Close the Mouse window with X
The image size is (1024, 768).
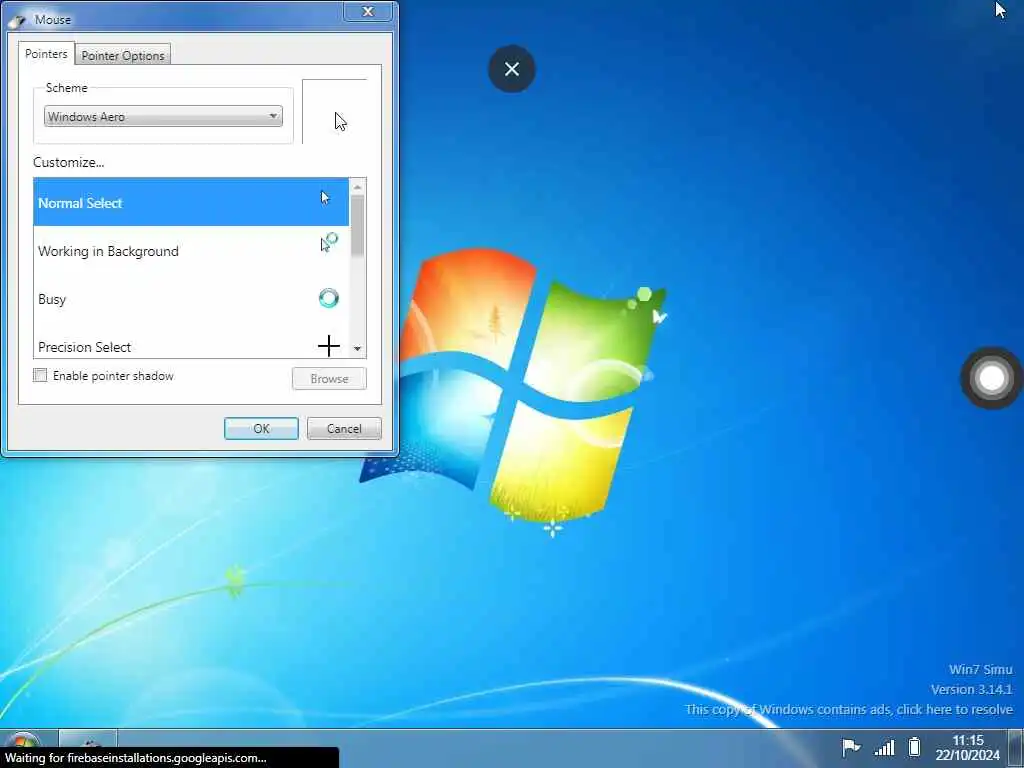pos(368,11)
